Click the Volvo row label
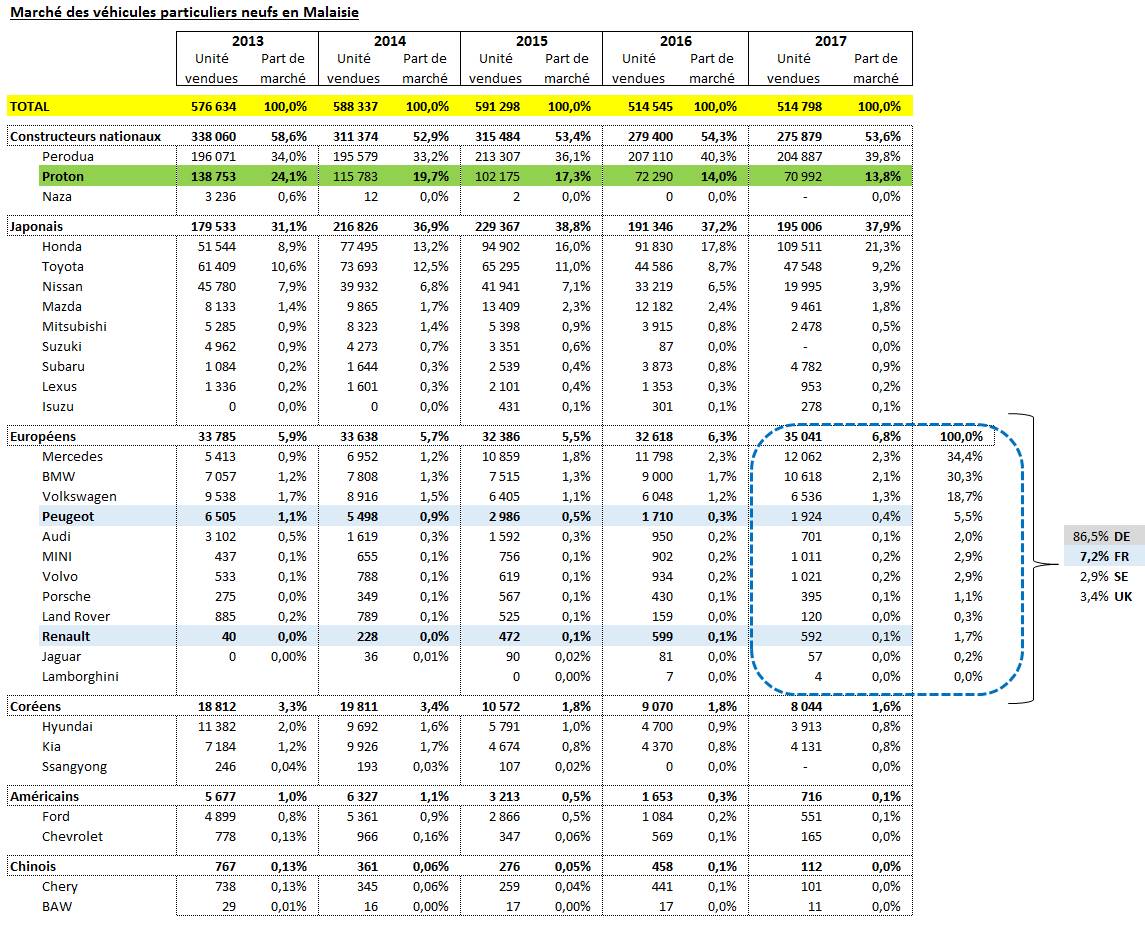 (60, 577)
